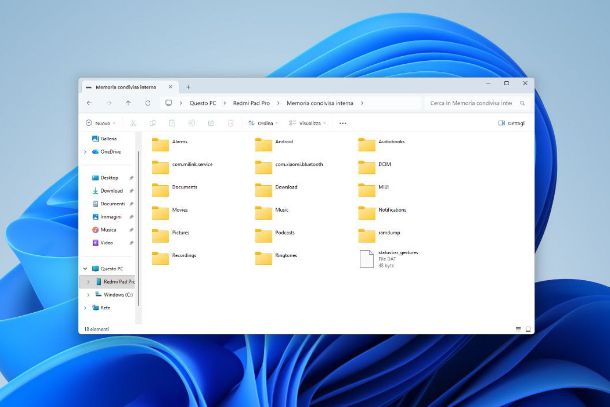The width and height of the screenshot is (610, 407).
Task: Cut selected item via scissors icon
Action: 133,123
